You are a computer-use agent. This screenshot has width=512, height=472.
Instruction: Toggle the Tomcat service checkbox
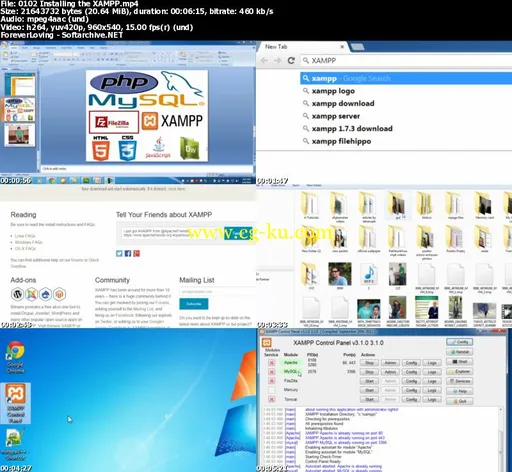coord(272,399)
